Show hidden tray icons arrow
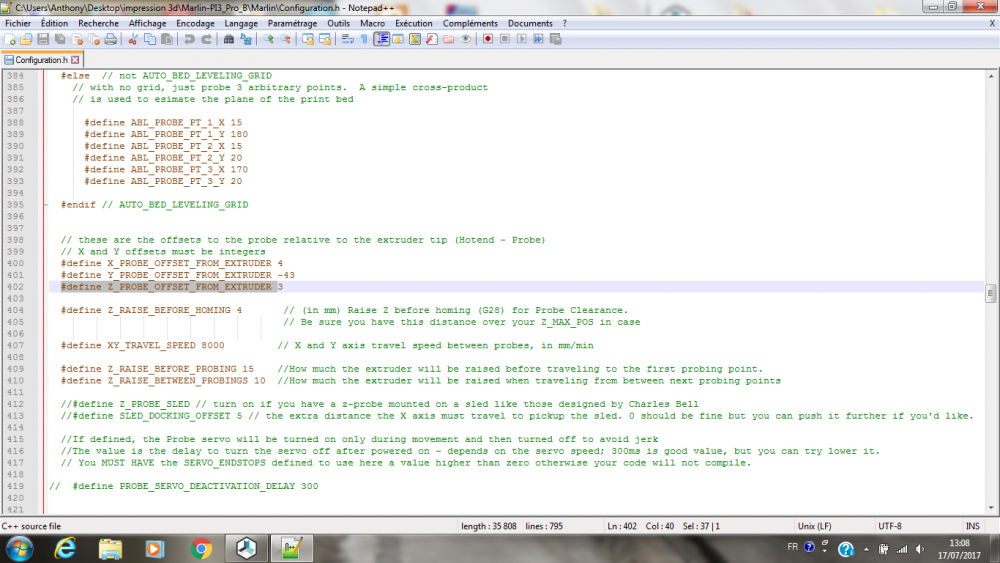 click(x=866, y=548)
